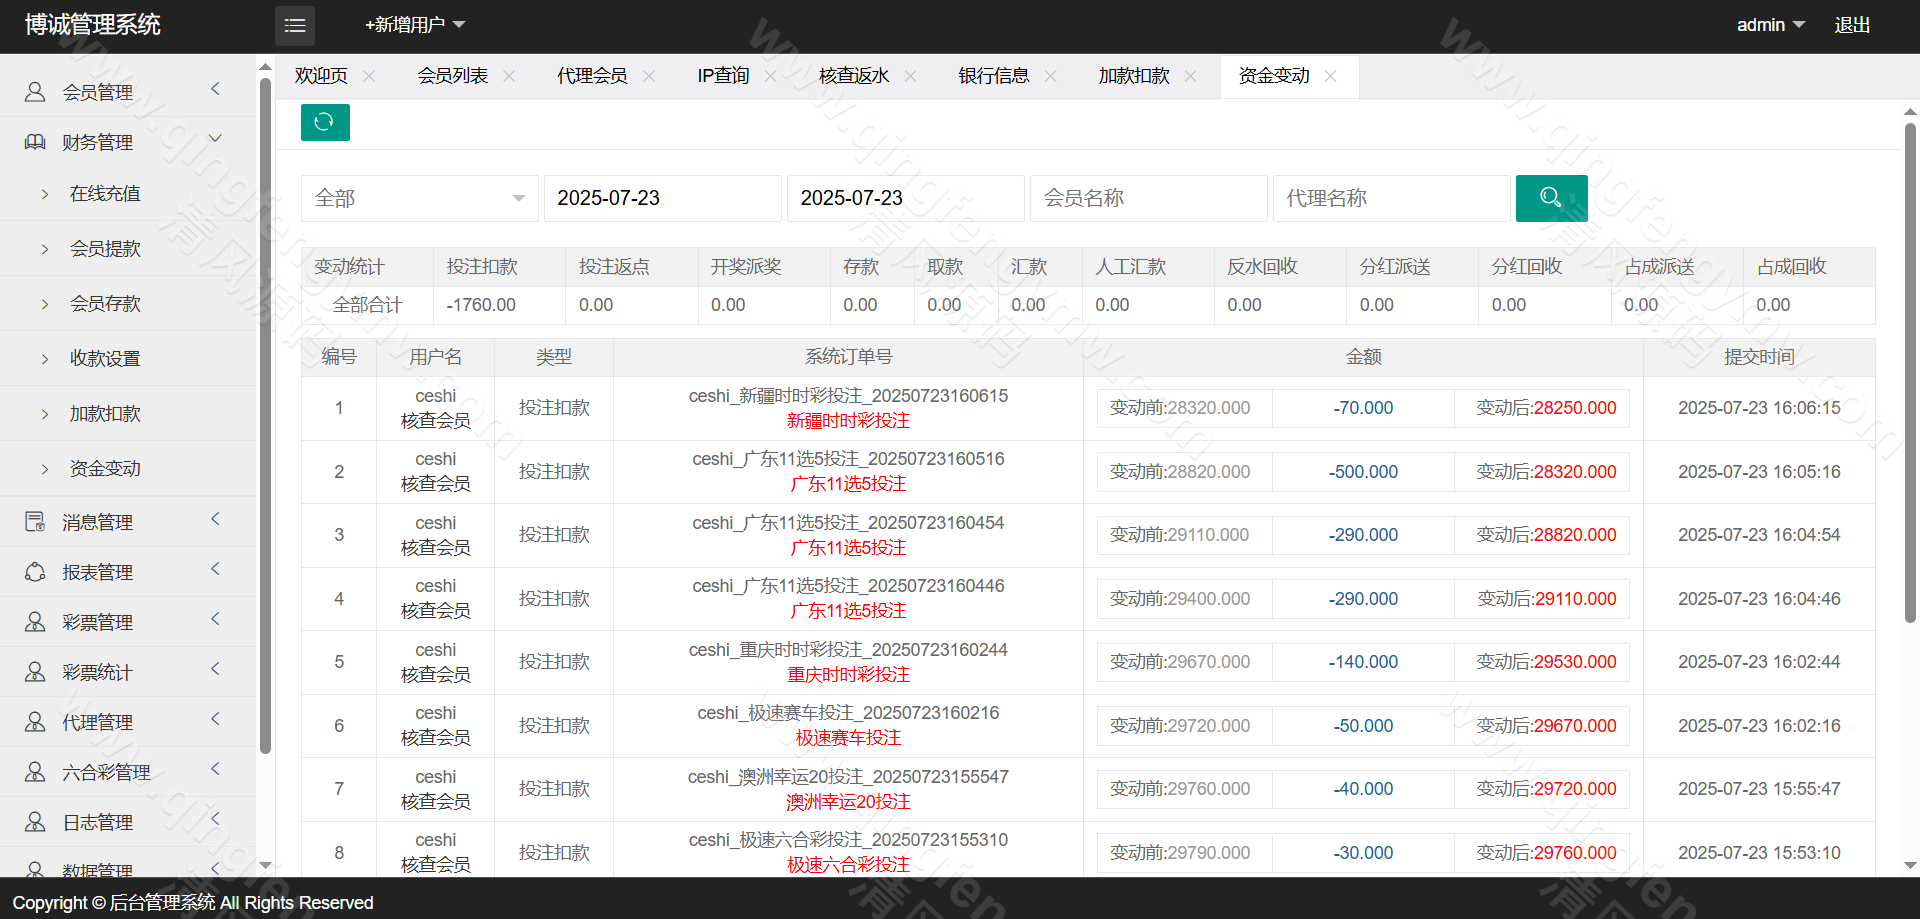Switch to the 核查返水 tab
The height and width of the screenshot is (919, 1920).
click(854, 76)
